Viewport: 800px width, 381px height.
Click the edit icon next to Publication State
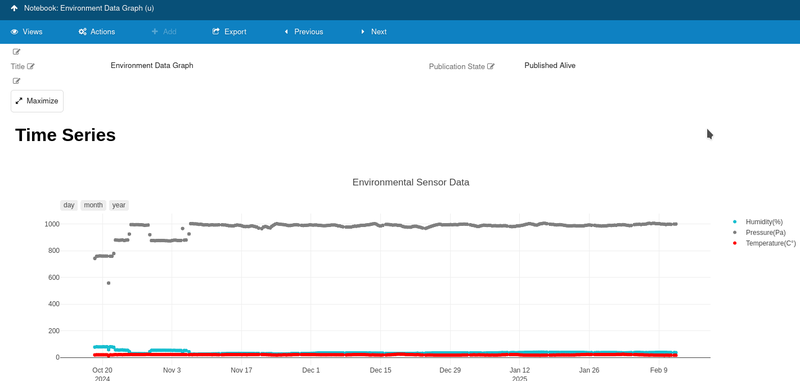pyautogui.click(x=491, y=66)
